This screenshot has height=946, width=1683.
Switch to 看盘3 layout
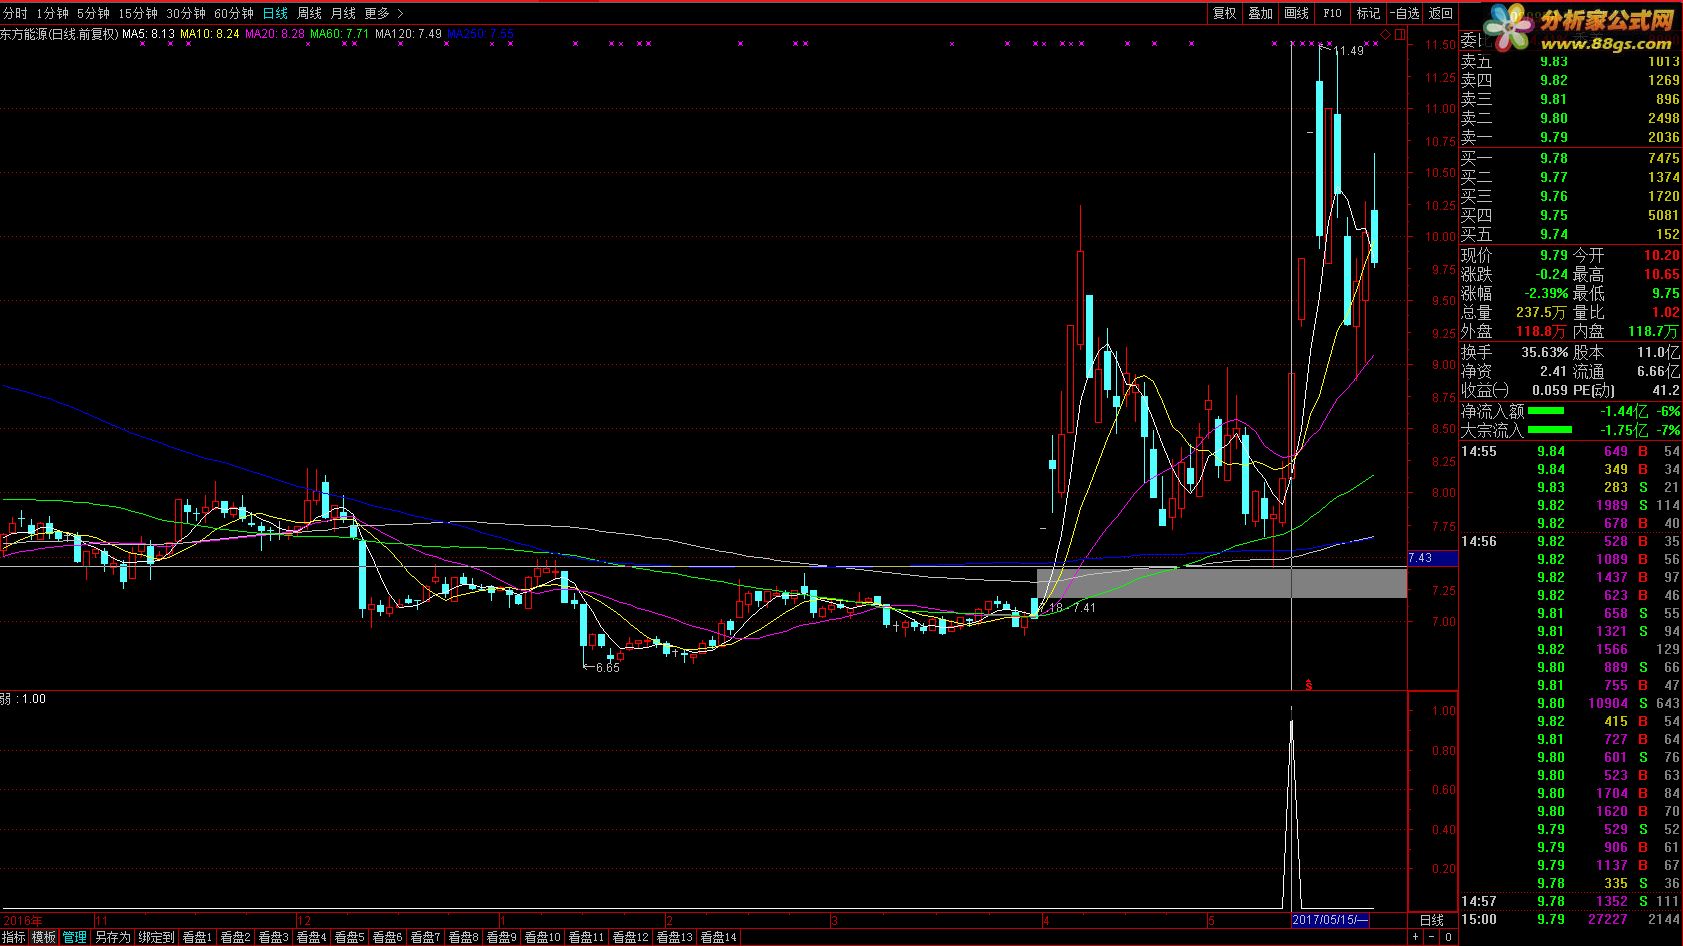click(274, 937)
